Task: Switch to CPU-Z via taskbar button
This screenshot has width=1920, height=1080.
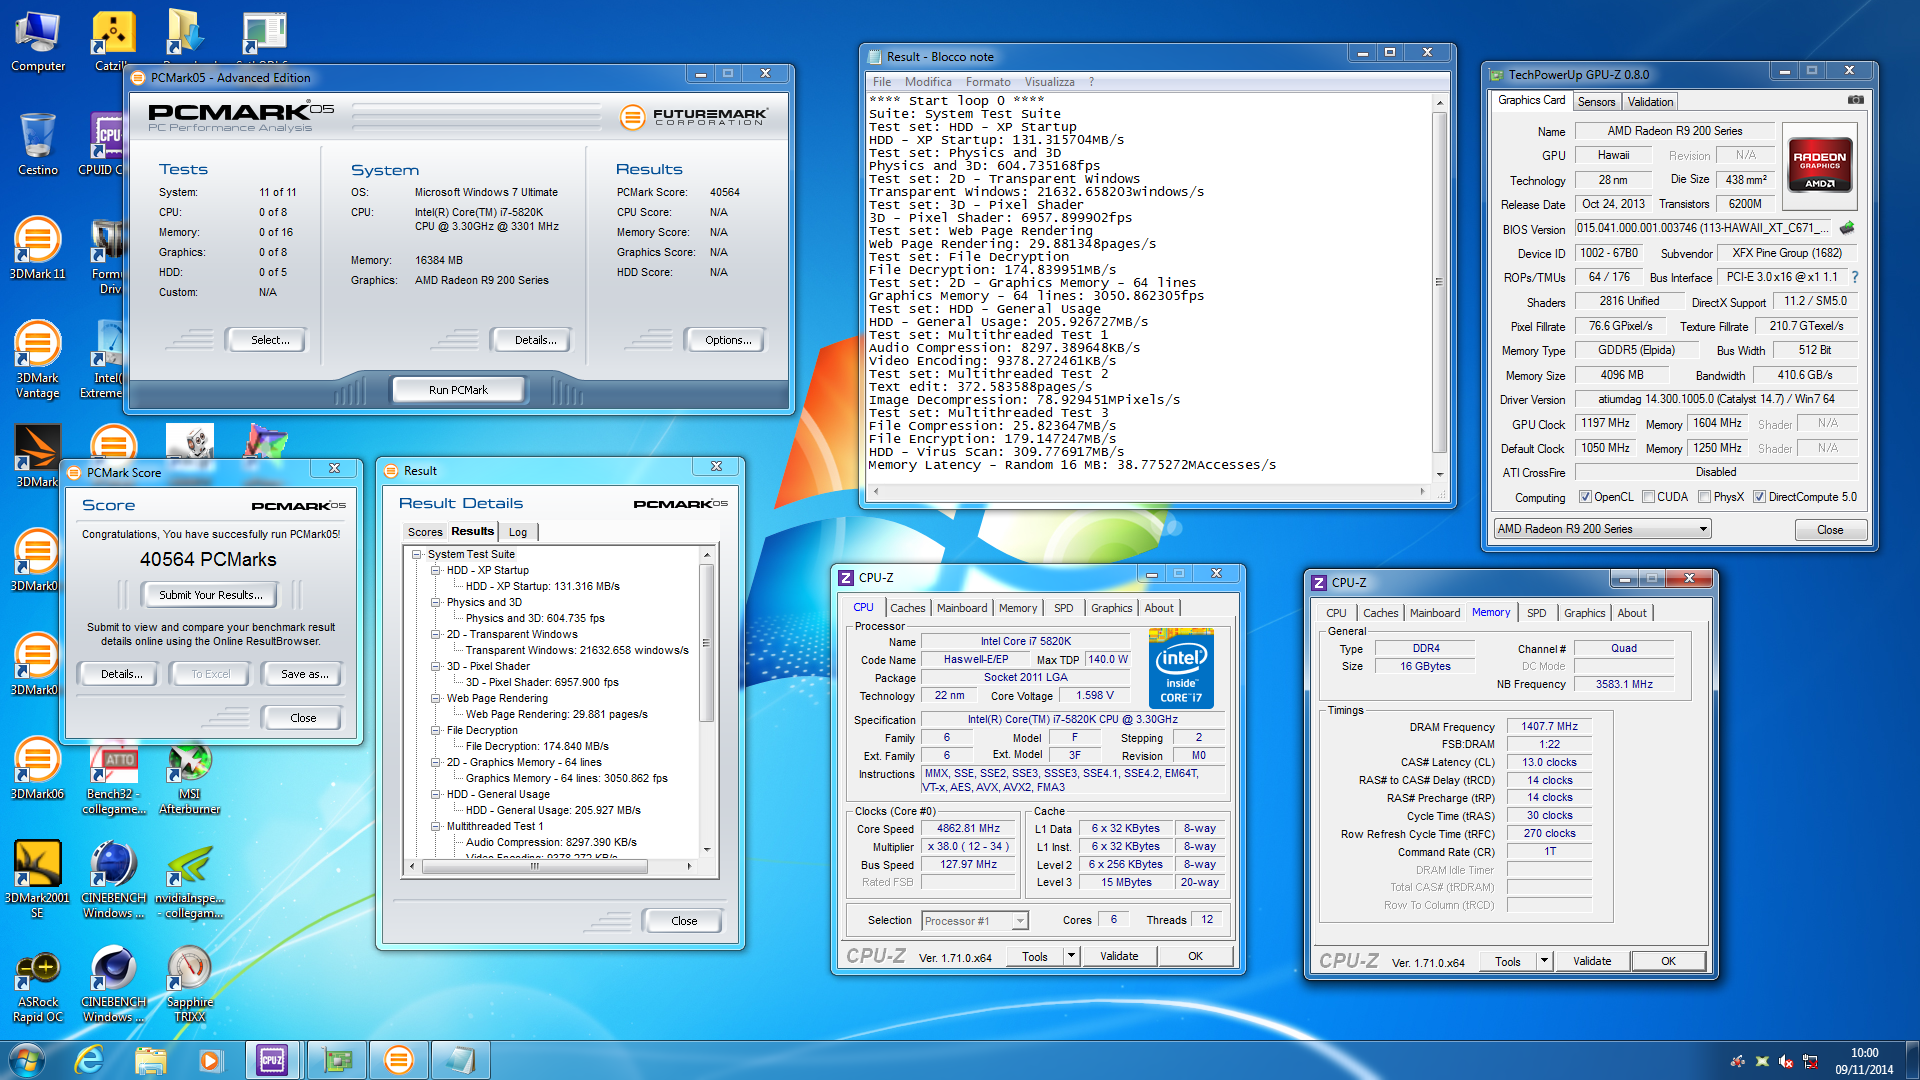Action: click(272, 1060)
